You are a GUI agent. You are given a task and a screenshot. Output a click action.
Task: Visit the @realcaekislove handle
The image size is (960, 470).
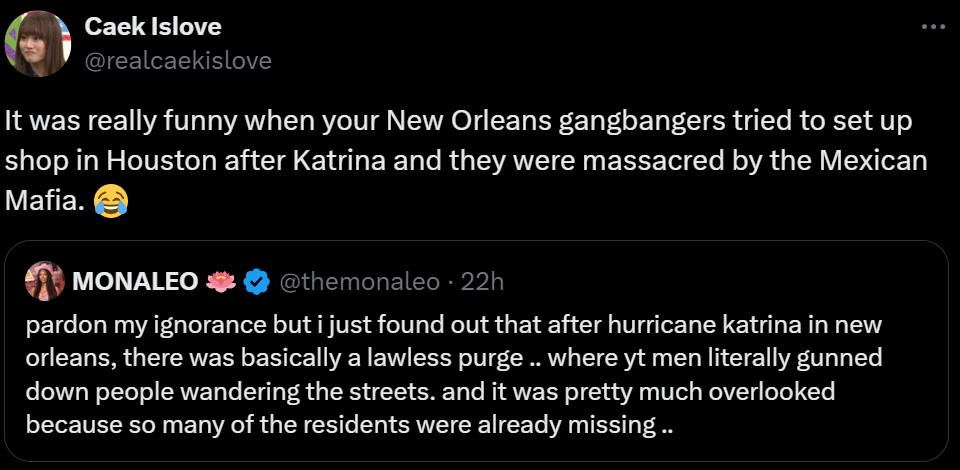[x=178, y=60]
